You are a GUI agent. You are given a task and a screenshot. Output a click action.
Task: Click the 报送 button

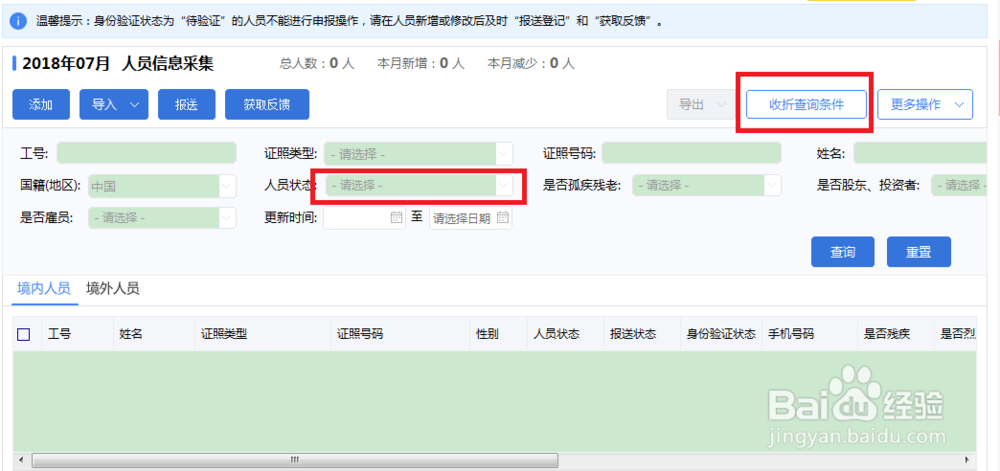(186, 105)
